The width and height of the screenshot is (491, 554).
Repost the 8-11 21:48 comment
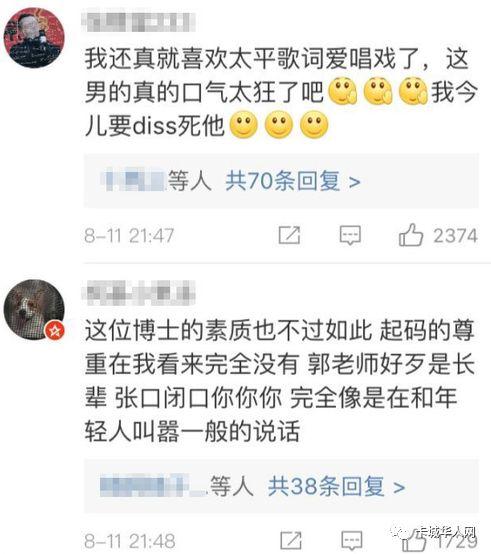point(291,541)
